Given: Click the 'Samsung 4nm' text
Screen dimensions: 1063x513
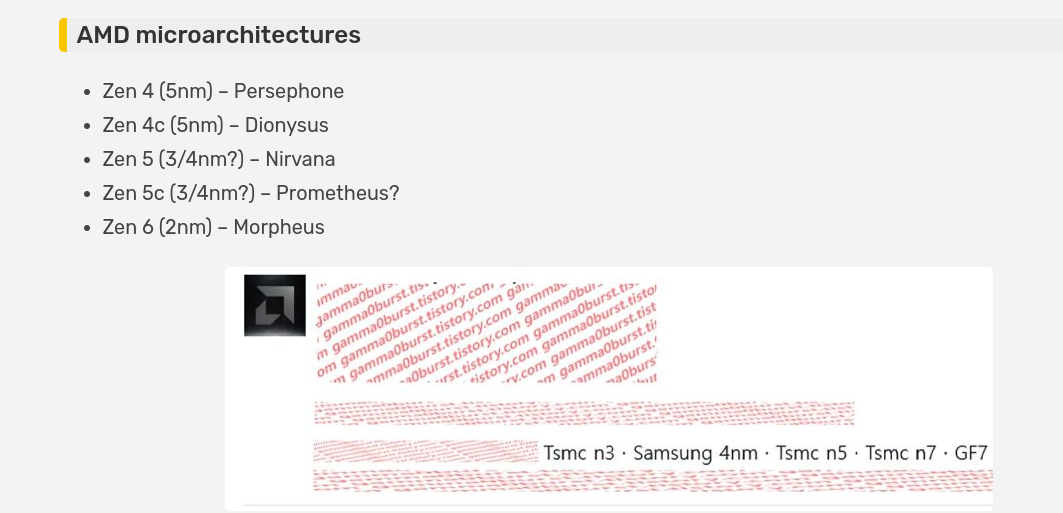Looking at the screenshot, I should point(696,453).
